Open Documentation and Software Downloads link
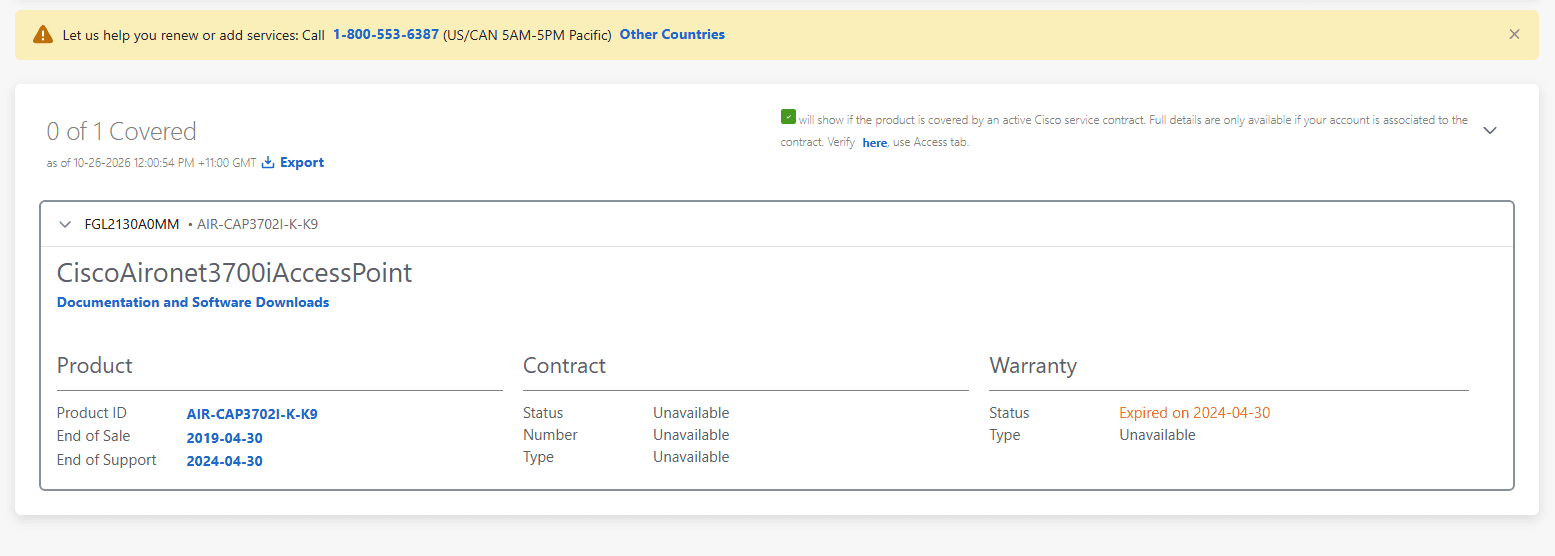 pos(193,302)
